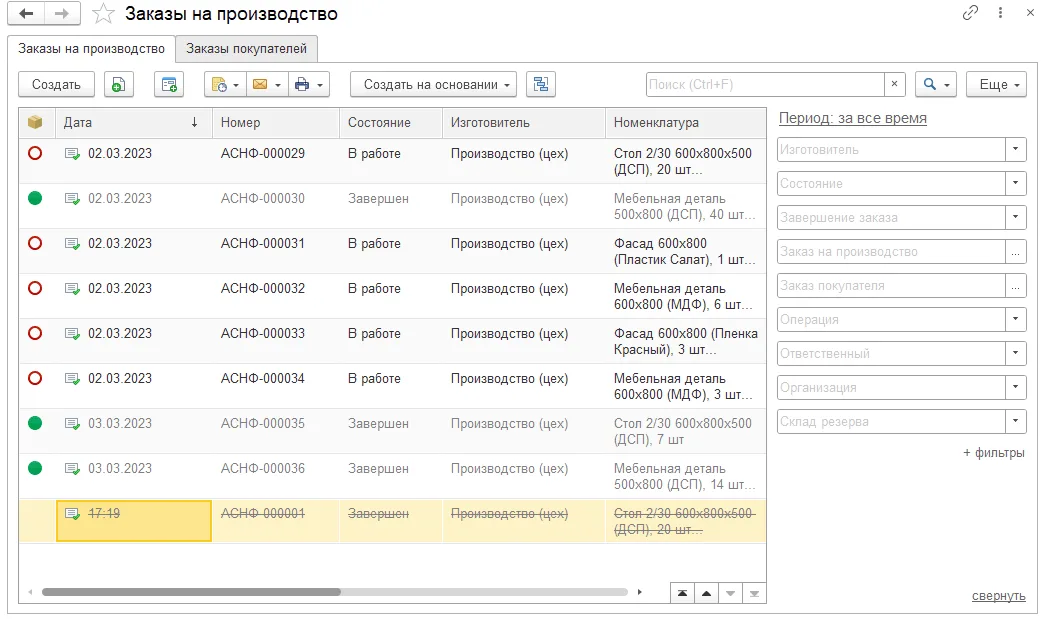Click the box icon column header
Screen dimensions: 1044x619
pyautogui.click(x=35, y=122)
